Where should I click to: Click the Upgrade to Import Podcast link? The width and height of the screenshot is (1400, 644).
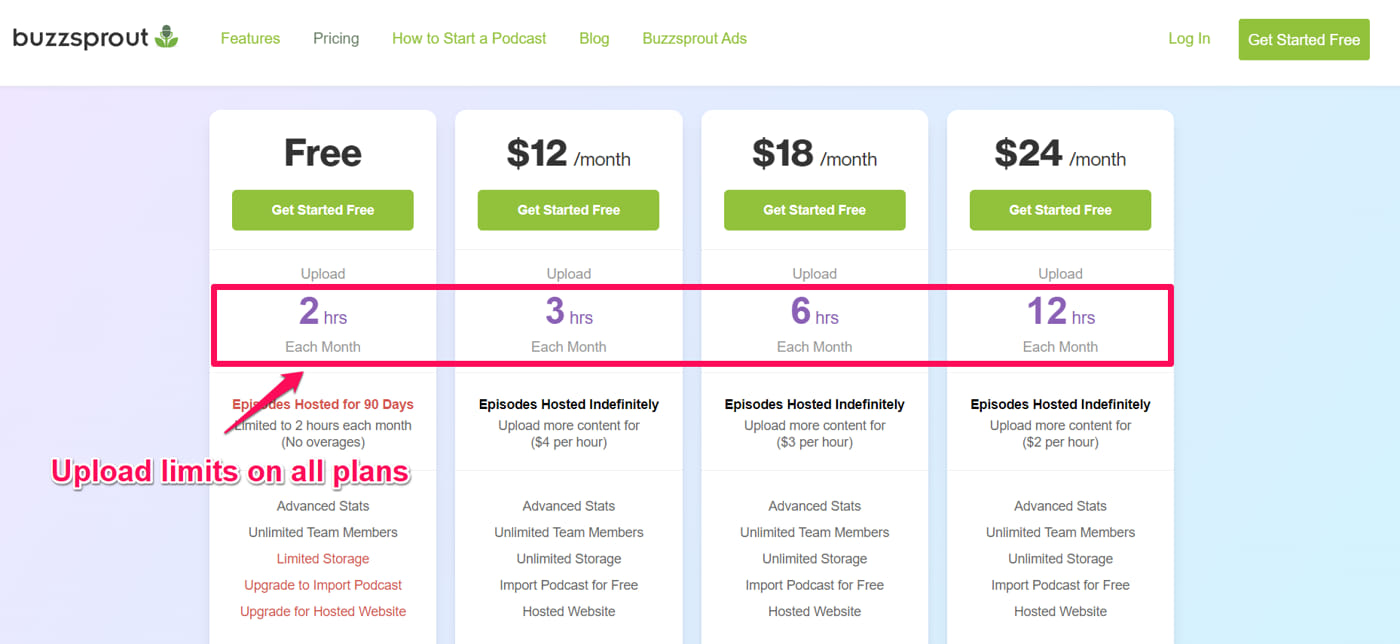(322, 584)
